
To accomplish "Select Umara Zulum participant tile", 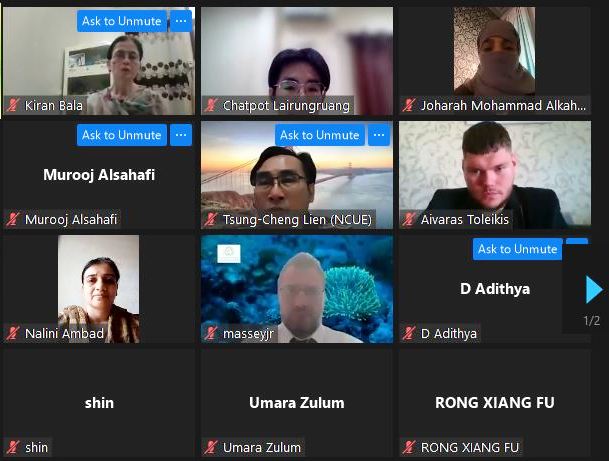I will pos(297,403).
